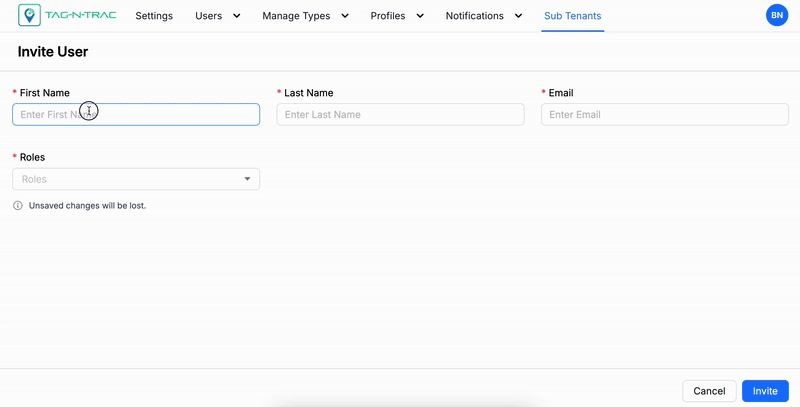Expand the Manage Types chevron arrow
This screenshot has width=800, height=407.
345,16
